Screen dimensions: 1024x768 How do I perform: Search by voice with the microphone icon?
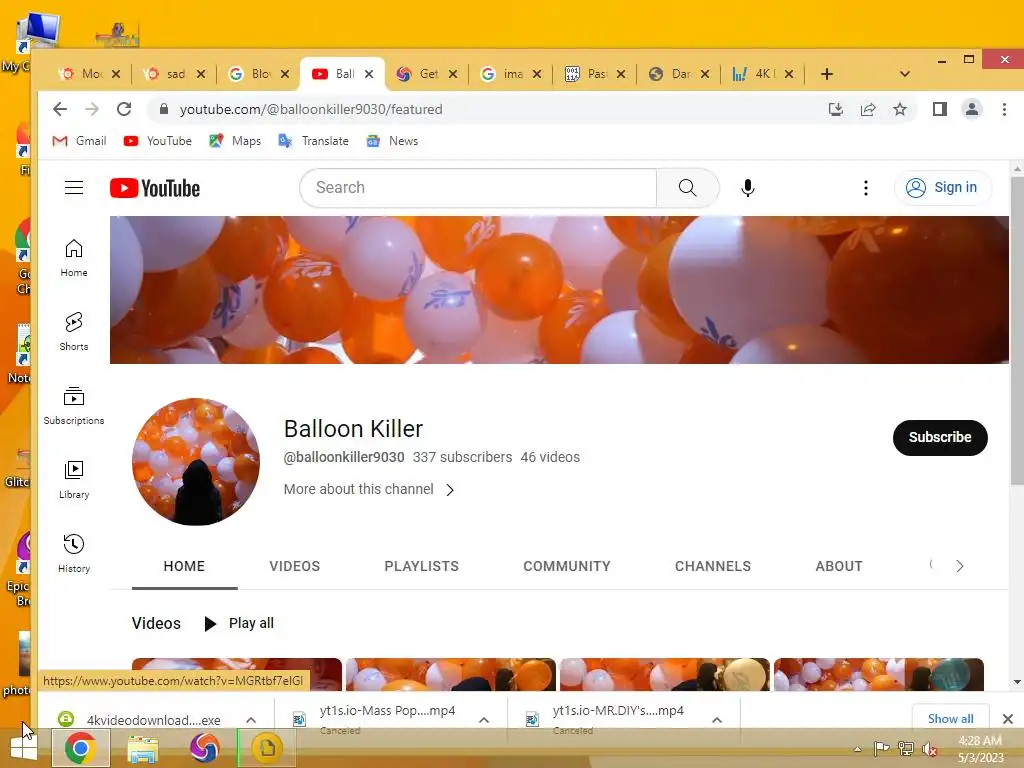[748, 188]
